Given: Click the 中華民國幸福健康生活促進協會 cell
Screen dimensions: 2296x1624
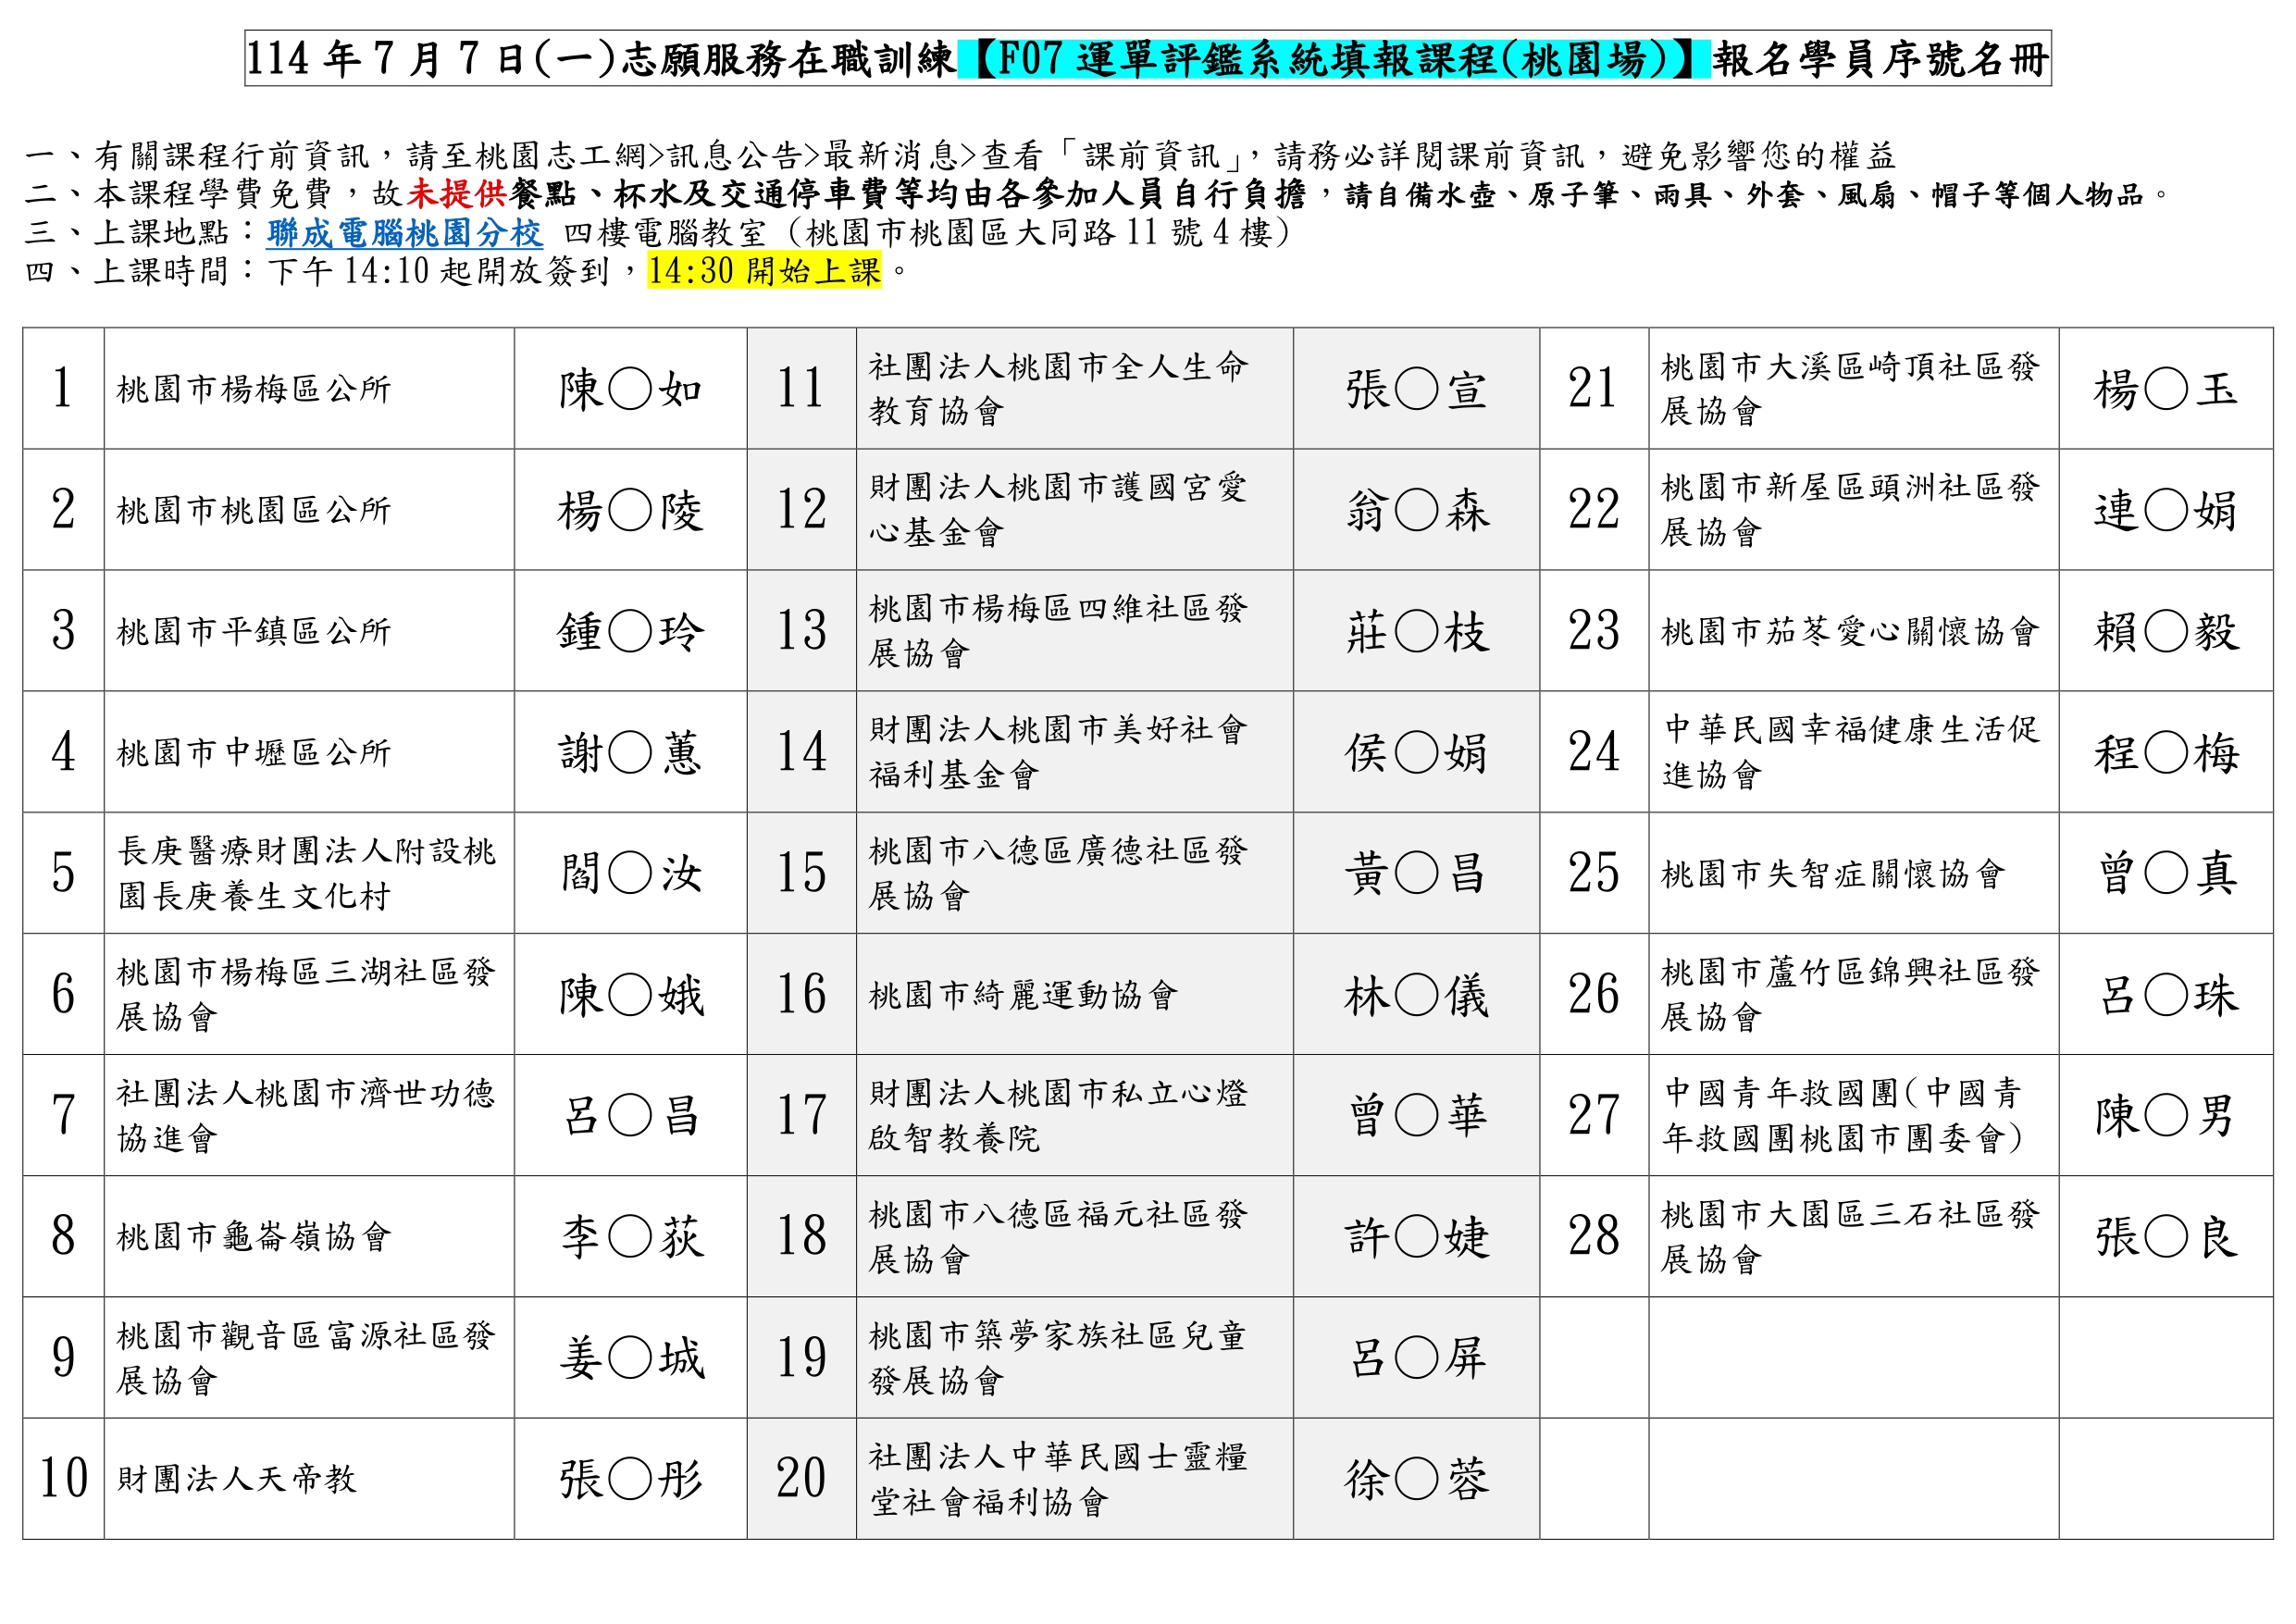Looking at the screenshot, I should tap(1854, 751).
